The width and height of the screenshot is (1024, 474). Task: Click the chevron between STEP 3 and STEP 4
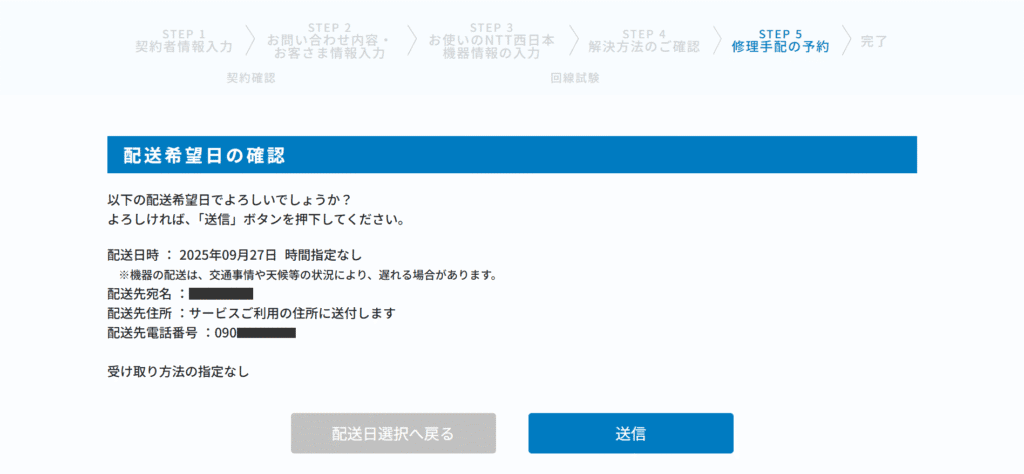[575, 41]
